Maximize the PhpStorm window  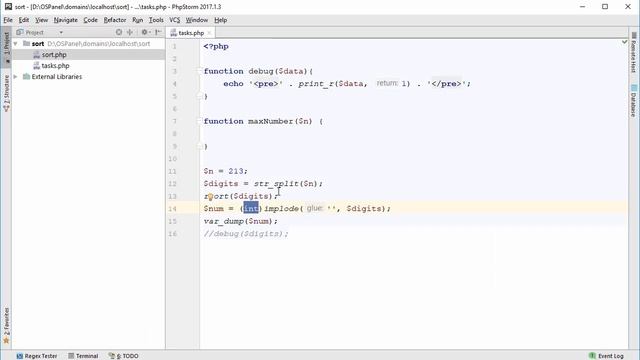click(605, 7)
